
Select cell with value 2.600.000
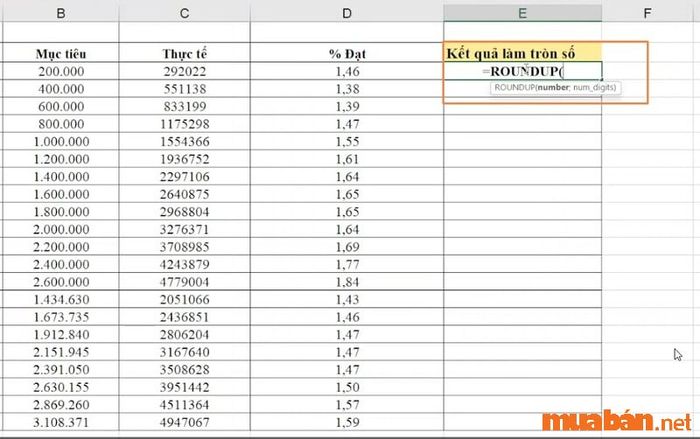click(x=61, y=282)
